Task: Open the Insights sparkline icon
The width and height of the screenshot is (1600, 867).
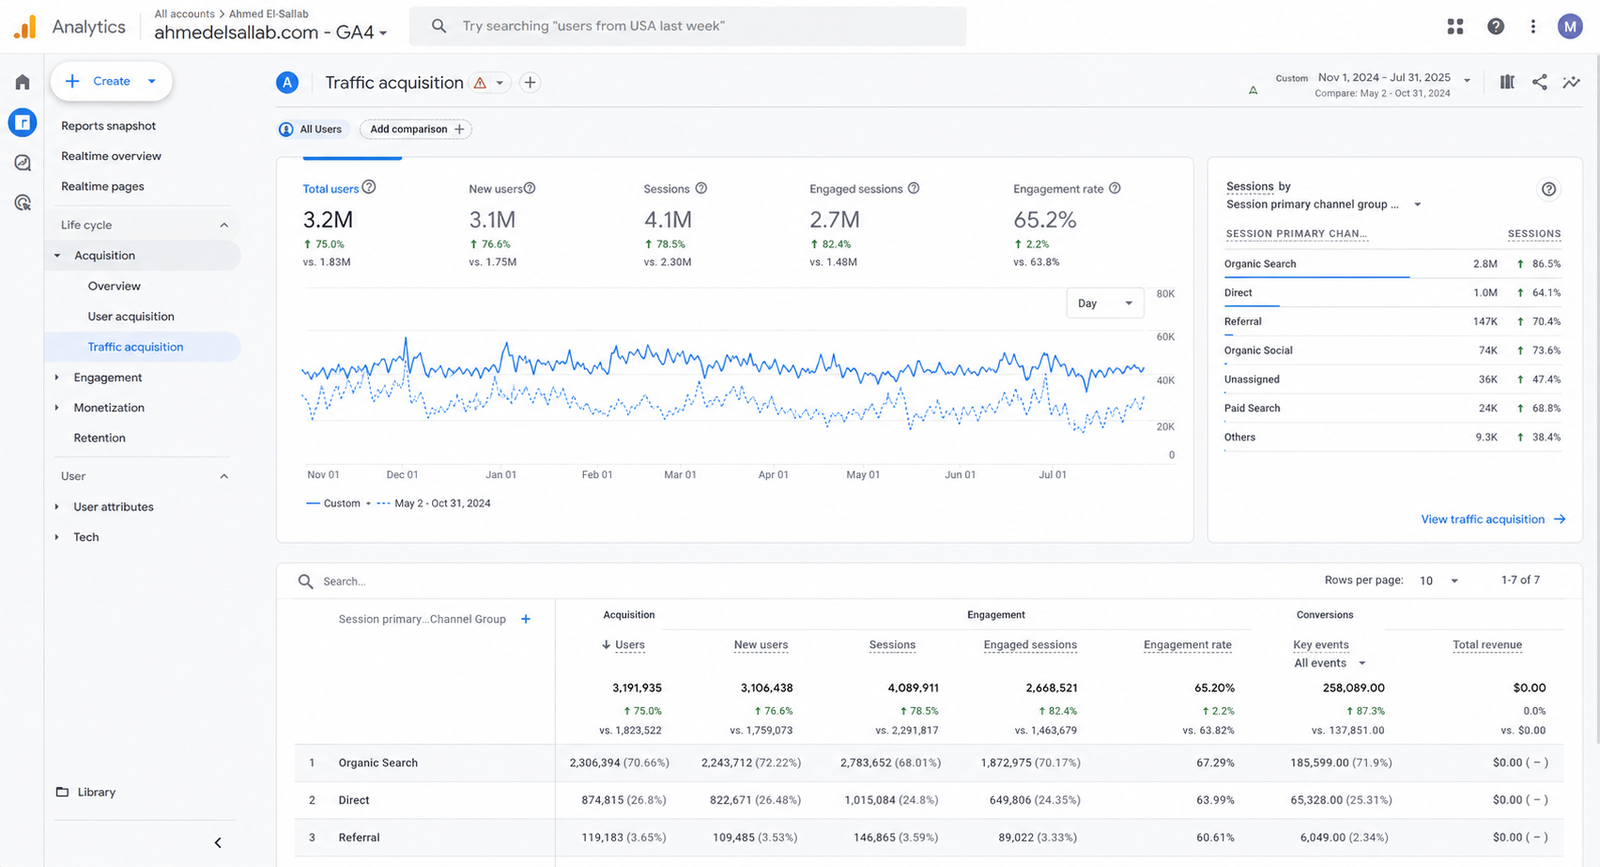Action: (1571, 82)
